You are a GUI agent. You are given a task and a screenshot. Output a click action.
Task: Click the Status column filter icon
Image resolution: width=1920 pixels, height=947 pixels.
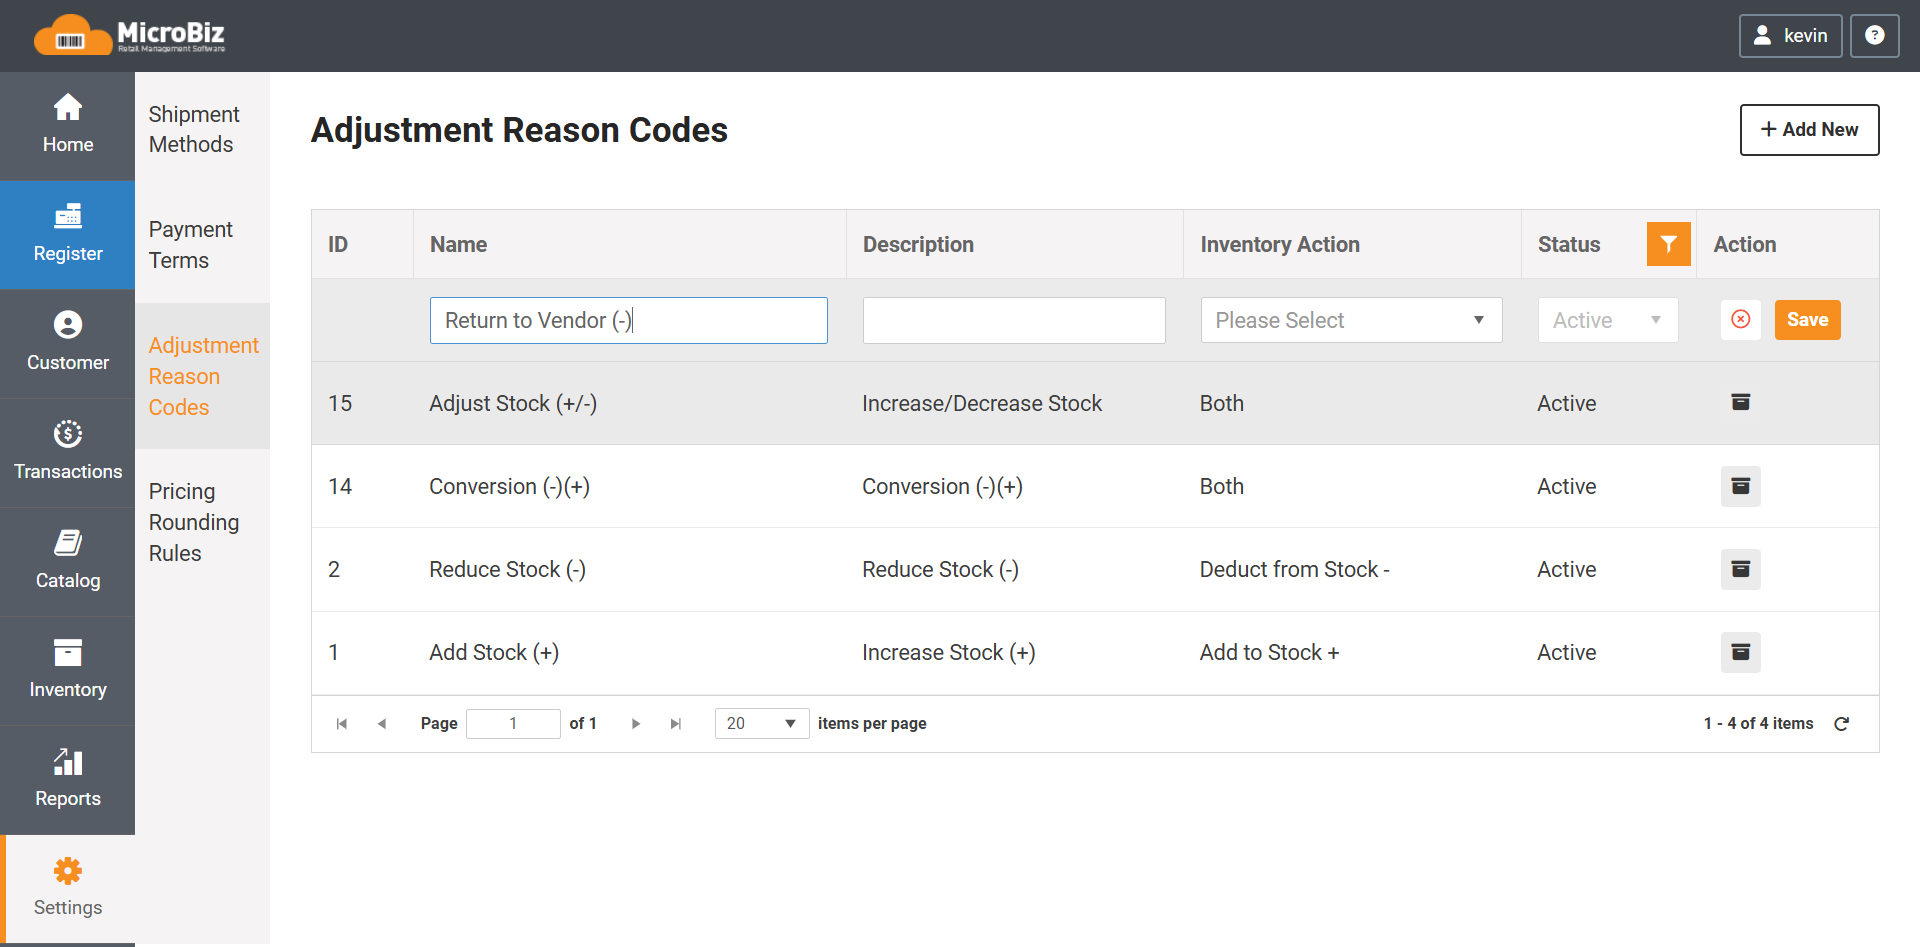(1668, 244)
